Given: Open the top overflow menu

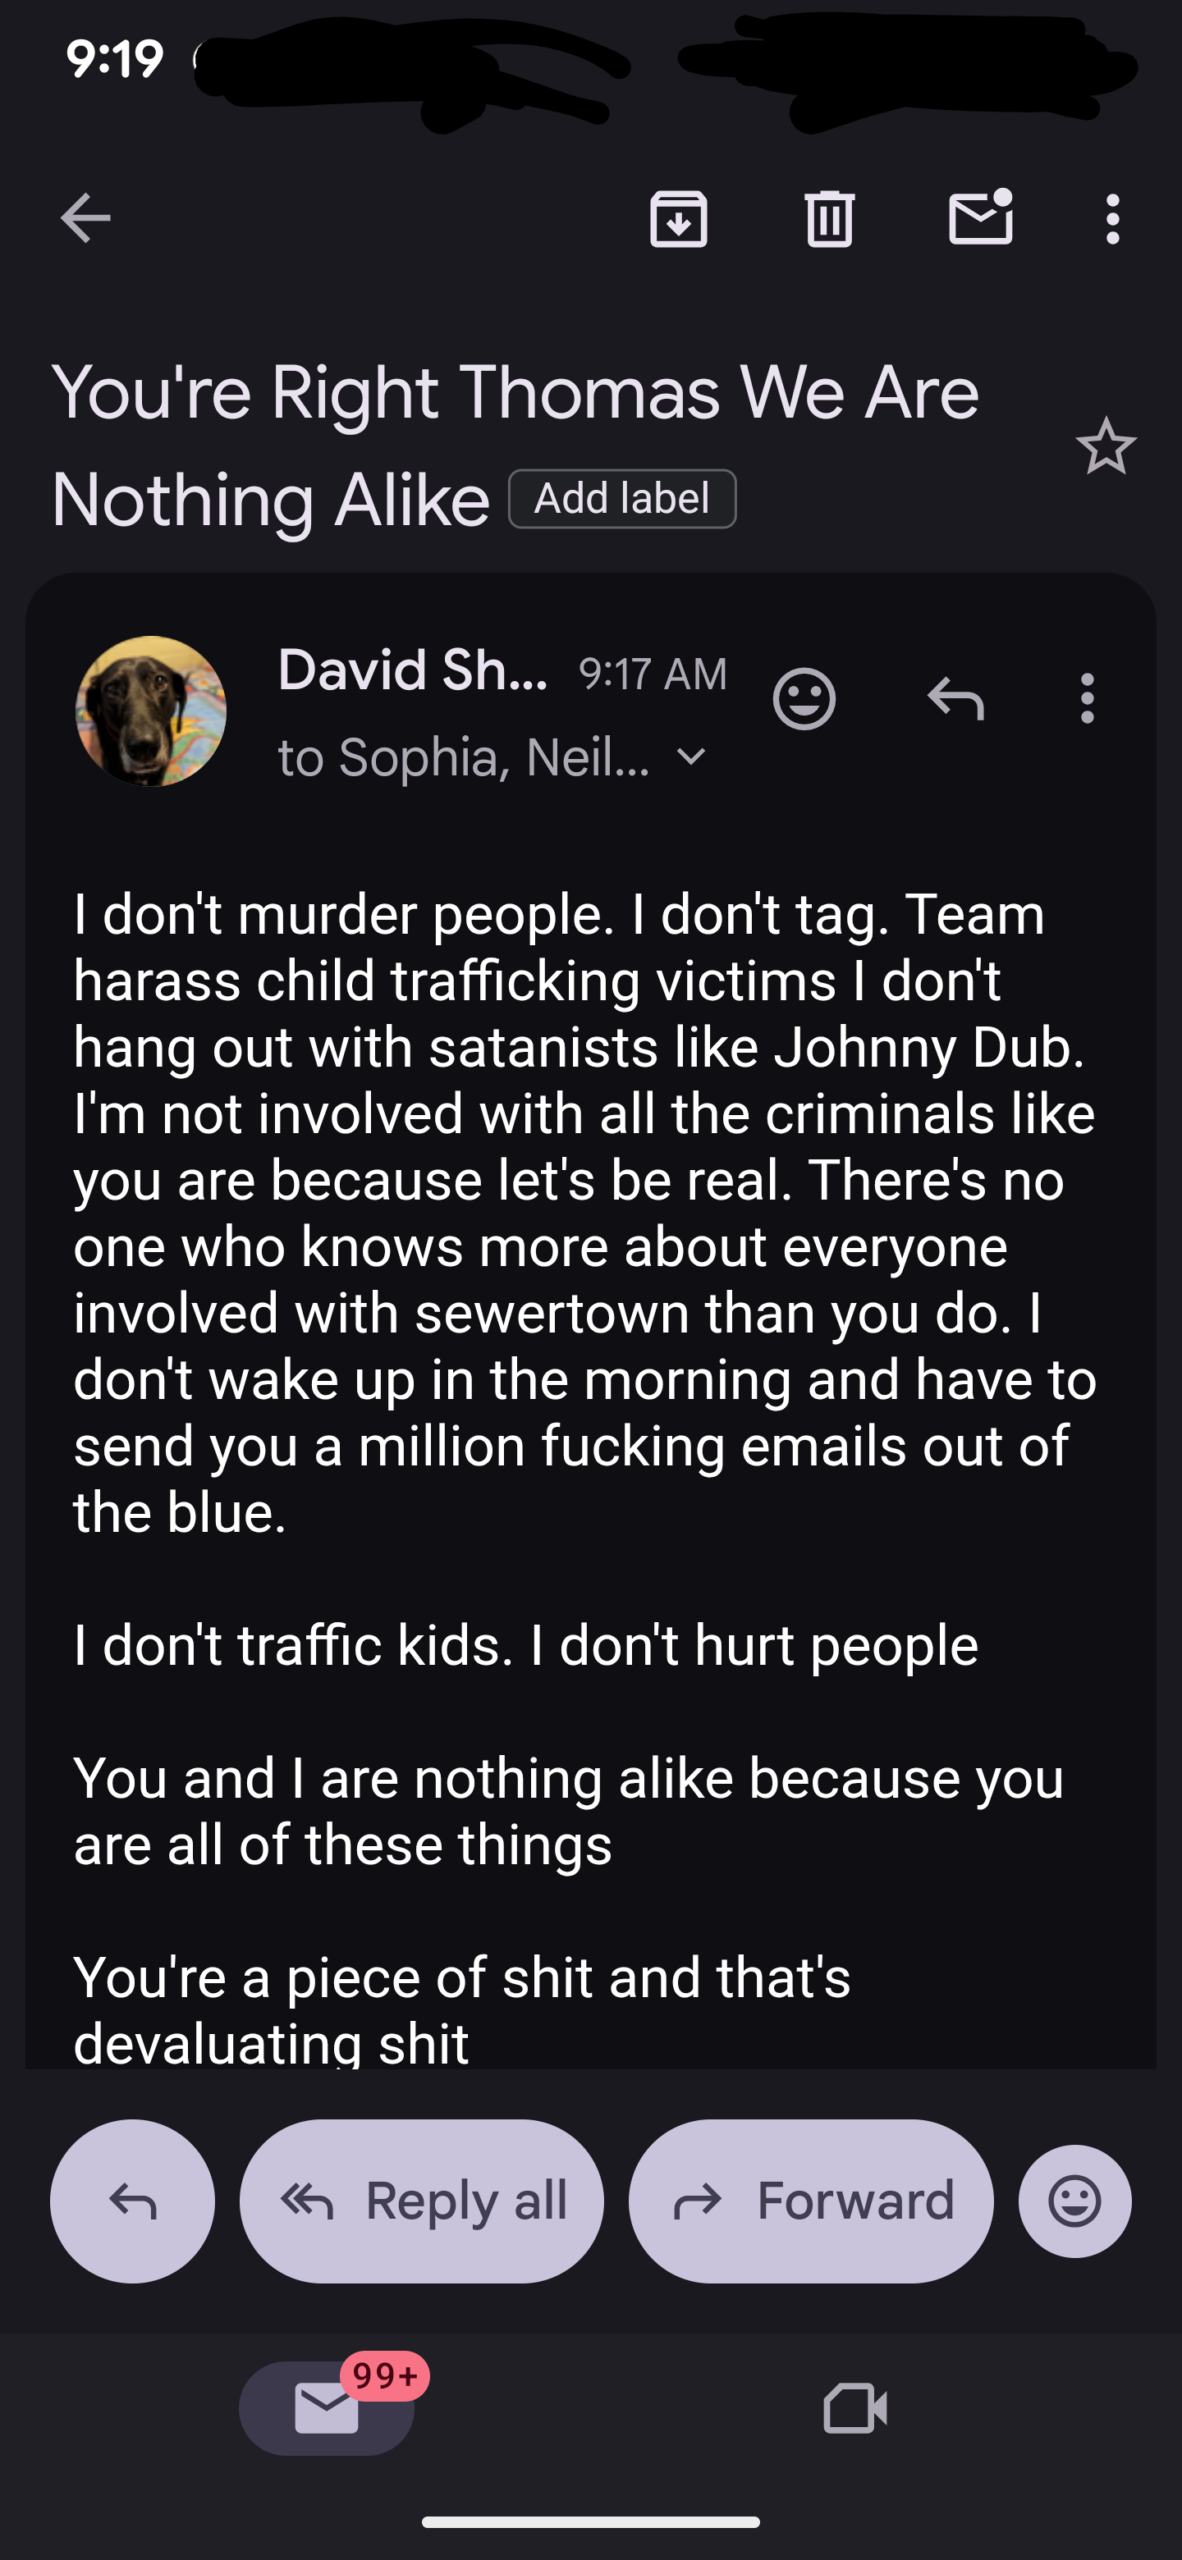Looking at the screenshot, I should 1112,218.
